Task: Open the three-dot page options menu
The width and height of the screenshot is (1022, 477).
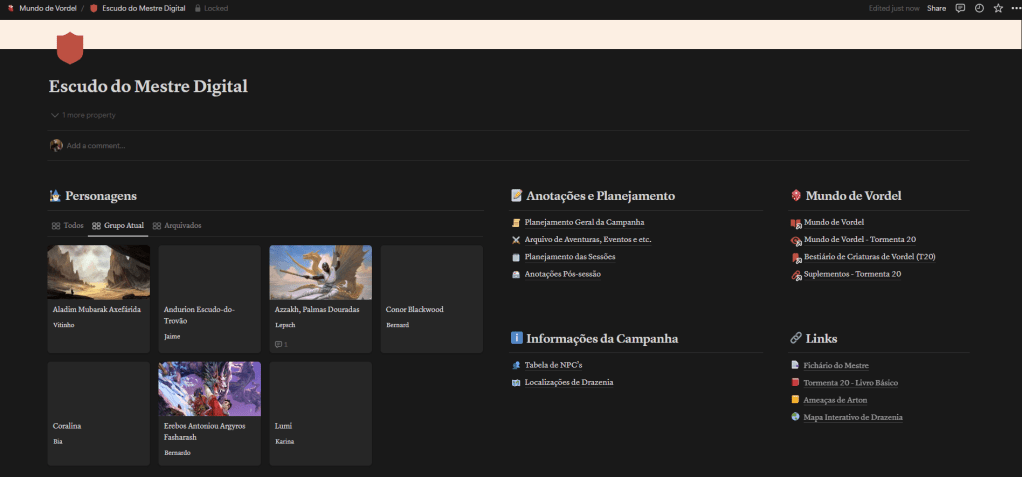Action: [1013, 8]
